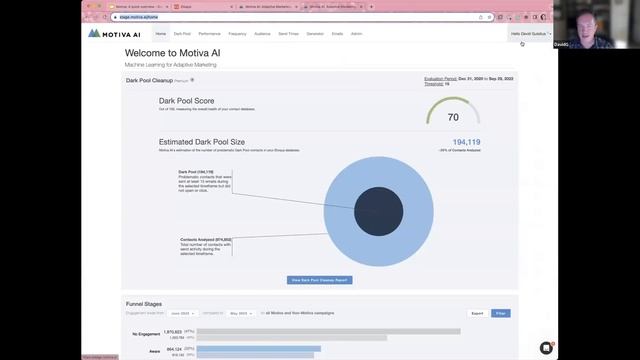Screen dimensions: 640x360
Task: Click the bookmark star in the address bar
Action: click(489, 17)
